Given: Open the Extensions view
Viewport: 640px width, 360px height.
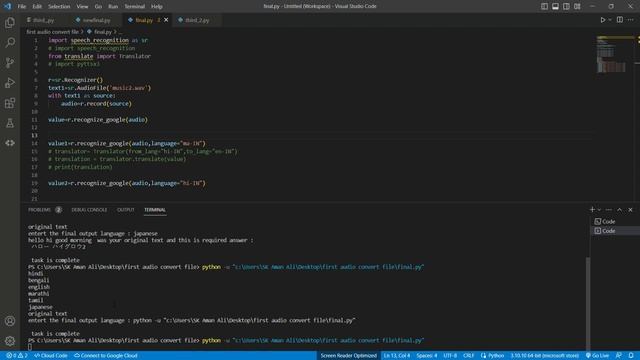Looking at the screenshot, I should (x=10, y=102).
